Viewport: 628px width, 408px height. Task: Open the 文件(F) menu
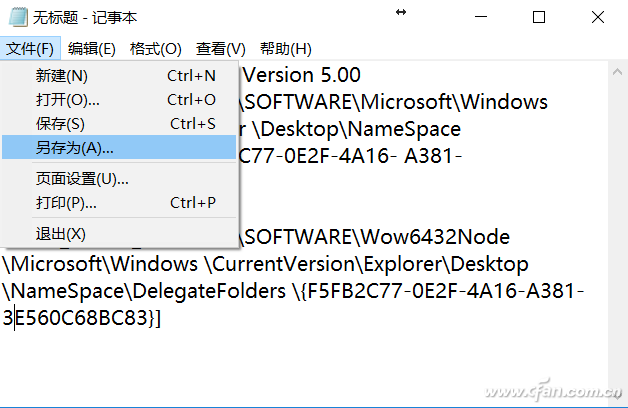[x=32, y=48]
